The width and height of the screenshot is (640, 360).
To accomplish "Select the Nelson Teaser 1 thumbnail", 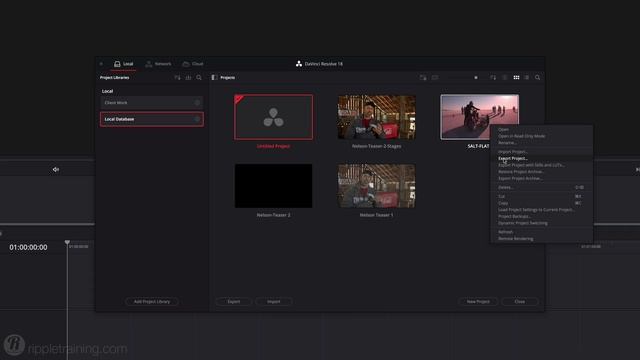I will point(376,186).
